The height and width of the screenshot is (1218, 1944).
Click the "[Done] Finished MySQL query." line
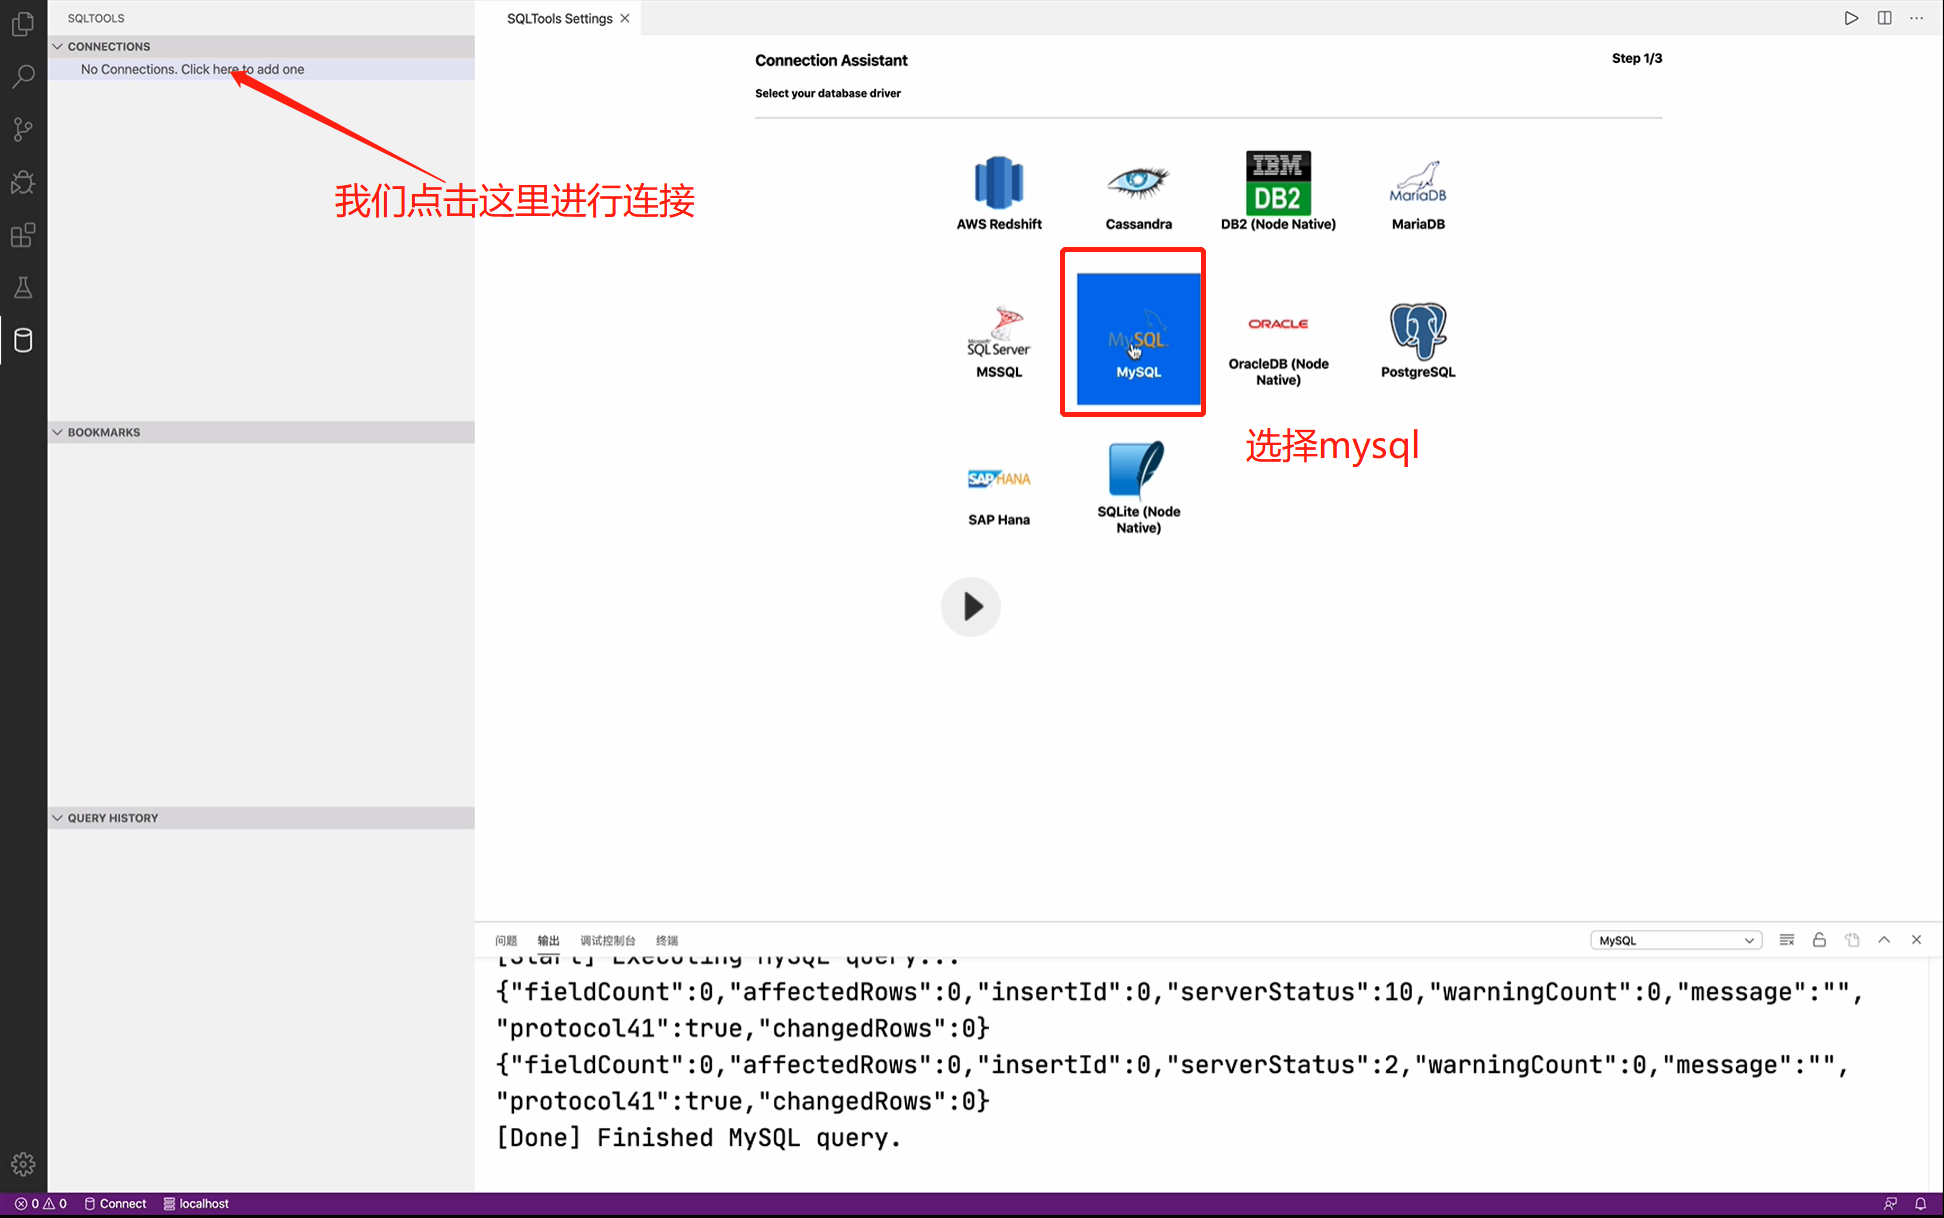point(698,1137)
